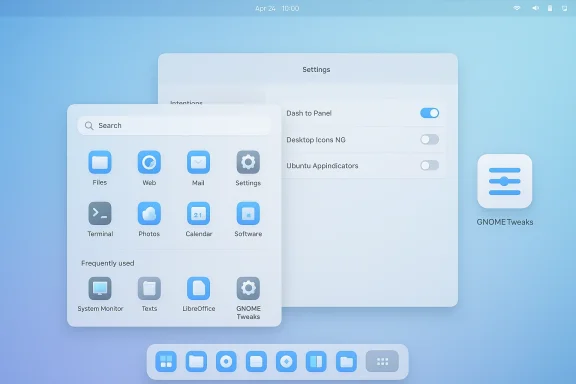Launch the Software app
This screenshot has height=384, width=576.
click(x=248, y=213)
